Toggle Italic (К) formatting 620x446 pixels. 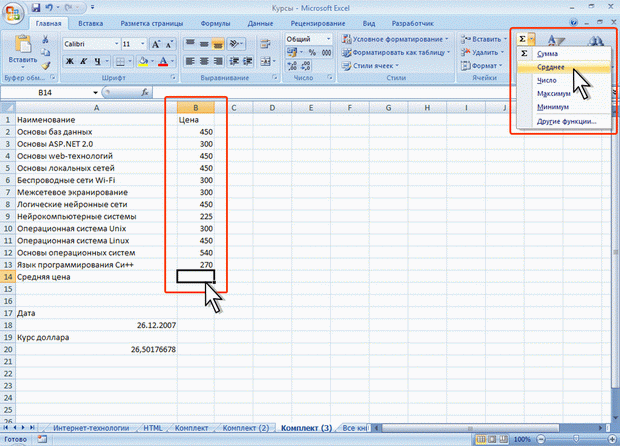(85, 61)
